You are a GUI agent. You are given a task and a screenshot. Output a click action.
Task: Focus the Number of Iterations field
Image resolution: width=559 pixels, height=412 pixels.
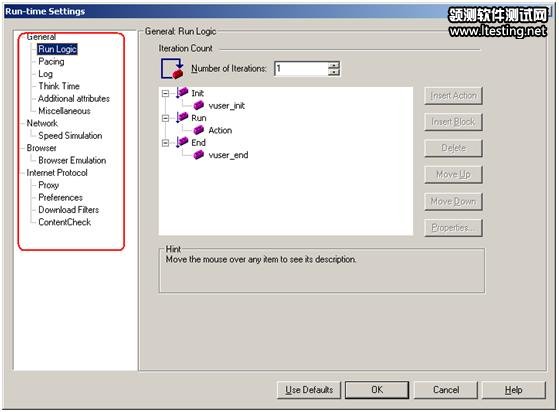301,68
